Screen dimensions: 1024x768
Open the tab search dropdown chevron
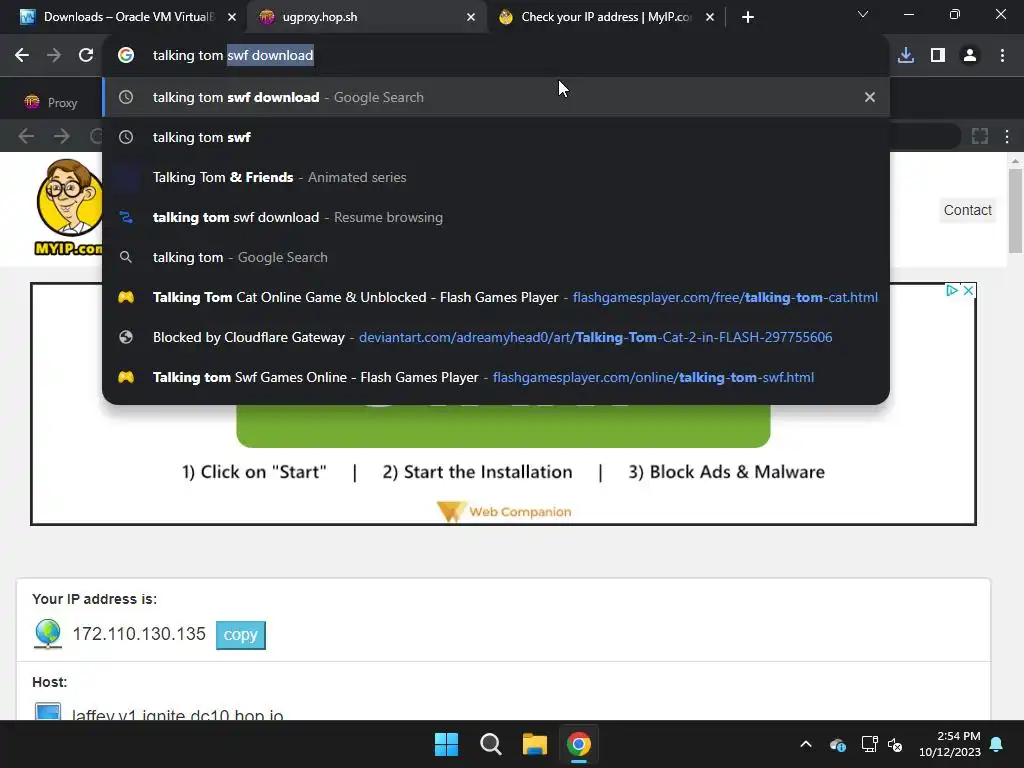[863, 14]
